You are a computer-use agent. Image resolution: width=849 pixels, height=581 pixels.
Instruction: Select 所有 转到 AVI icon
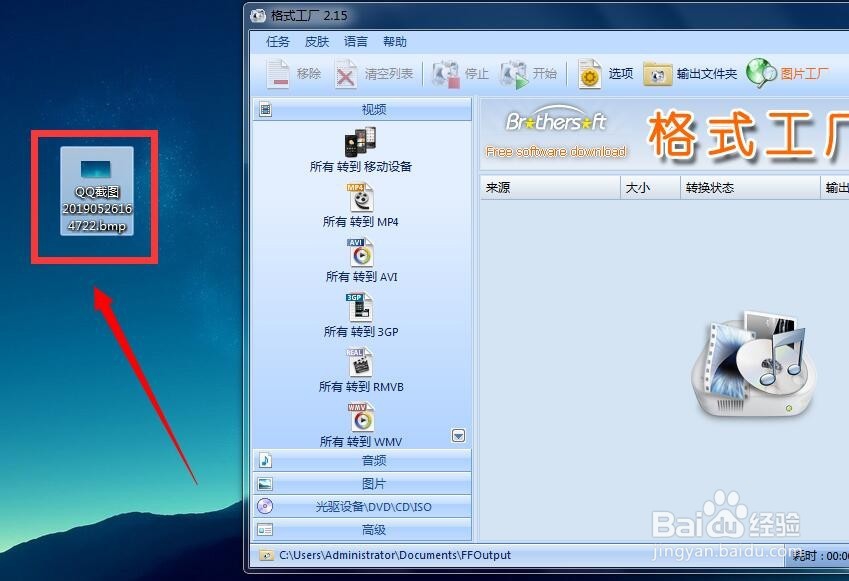pos(361,252)
